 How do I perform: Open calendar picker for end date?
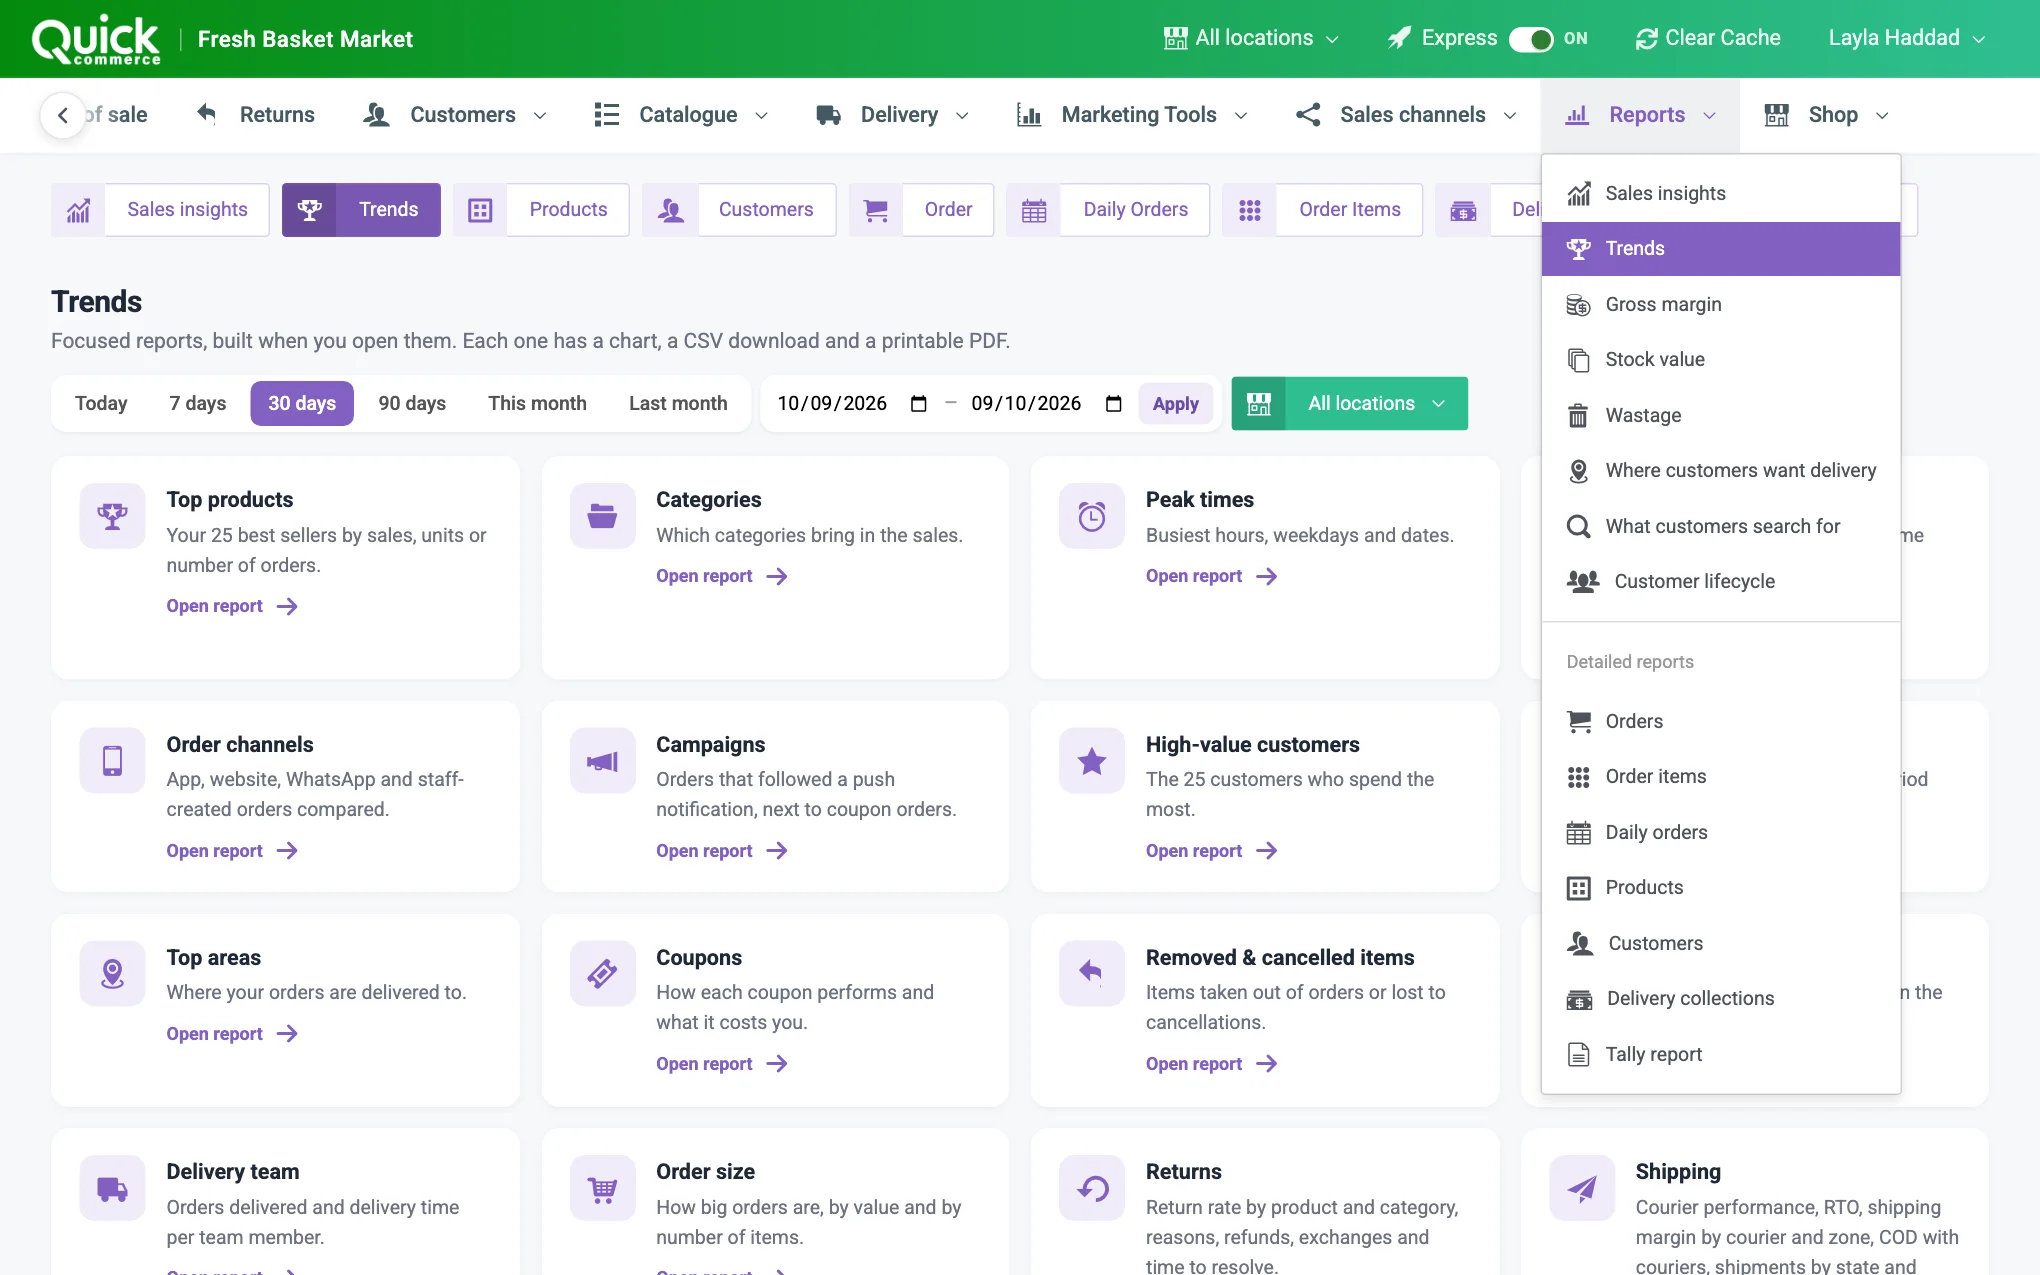(1113, 403)
